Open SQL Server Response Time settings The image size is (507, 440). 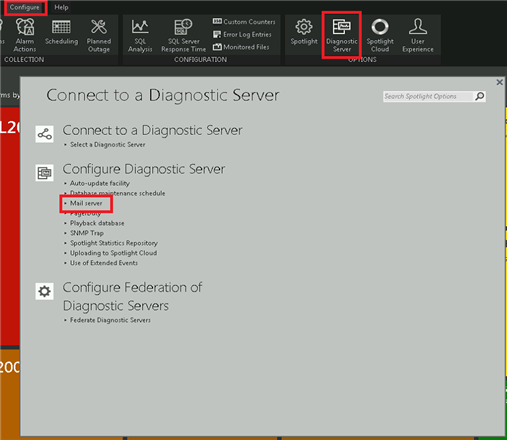[x=183, y=35]
